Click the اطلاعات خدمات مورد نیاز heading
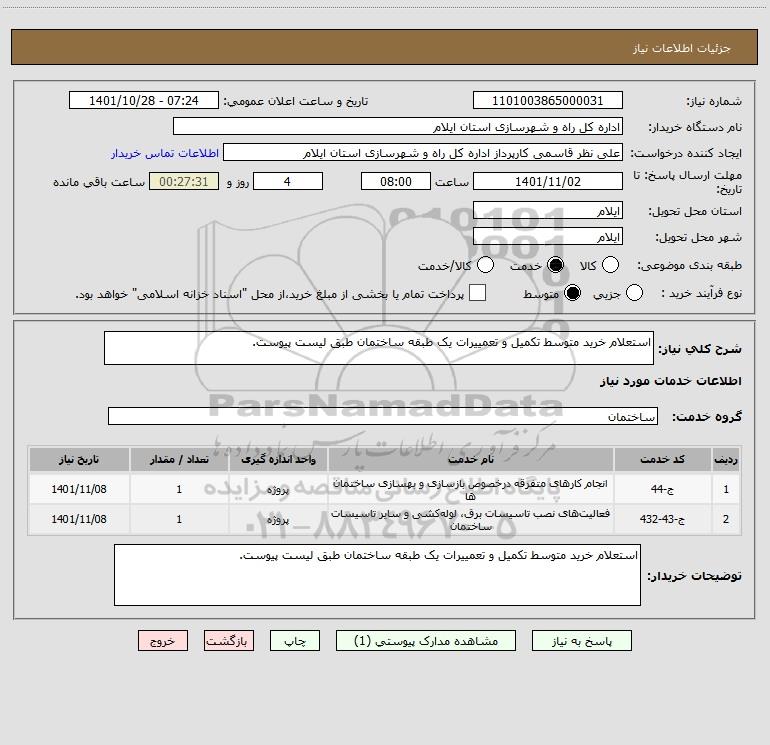This screenshot has width=770, height=745. (x=670, y=381)
